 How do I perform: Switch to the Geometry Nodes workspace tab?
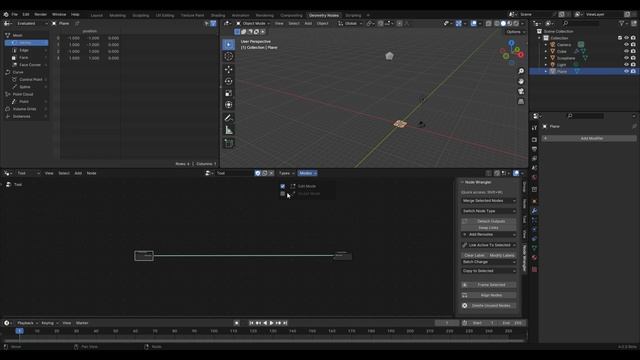(324, 16)
